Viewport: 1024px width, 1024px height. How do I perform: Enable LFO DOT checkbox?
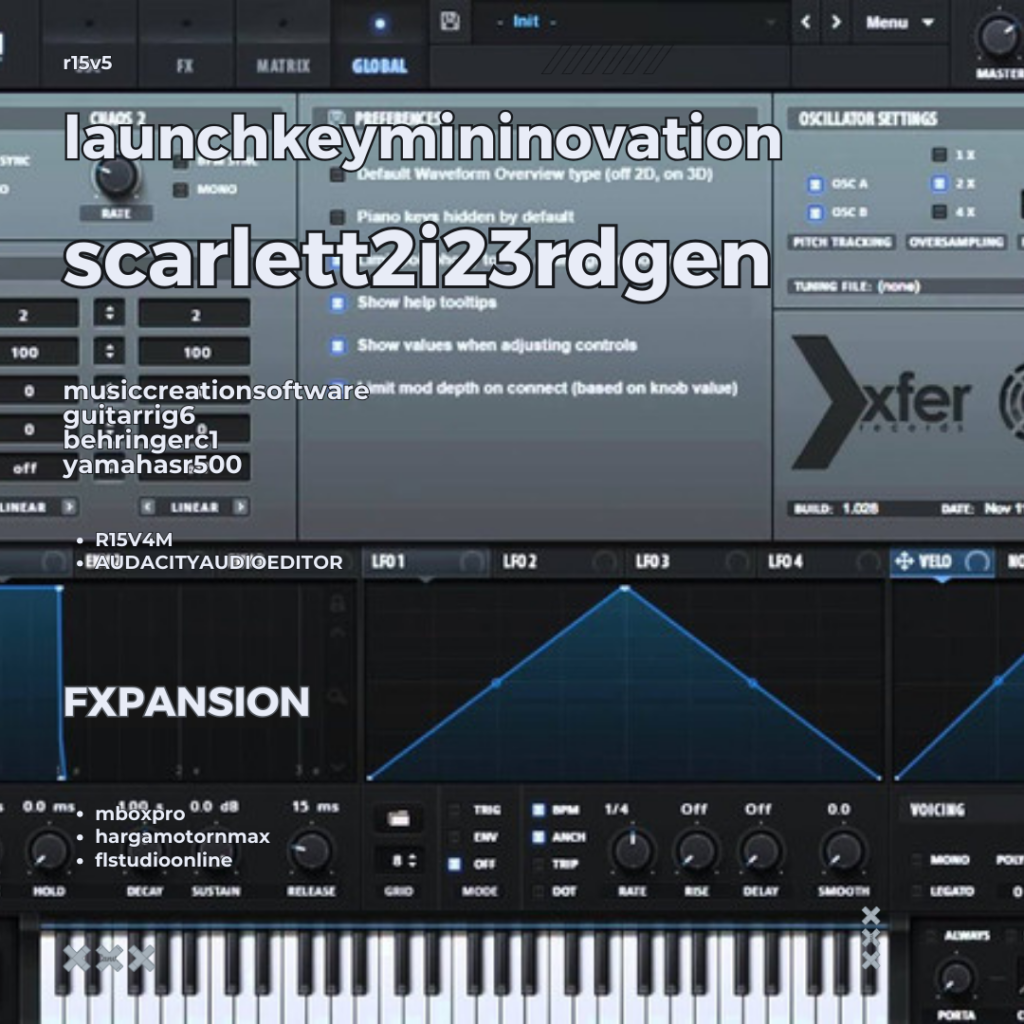(538, 891)
